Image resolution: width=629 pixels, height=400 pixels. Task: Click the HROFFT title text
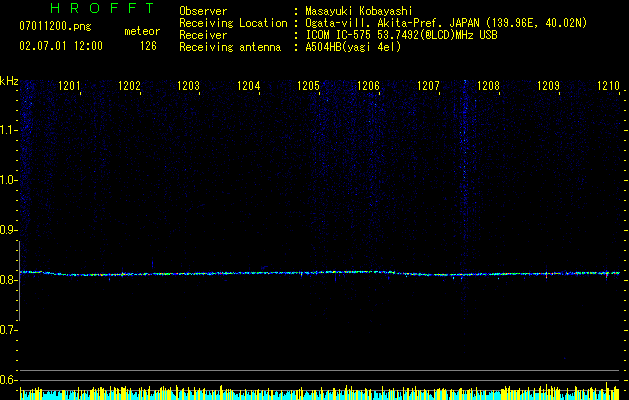[x=103, y=8]
